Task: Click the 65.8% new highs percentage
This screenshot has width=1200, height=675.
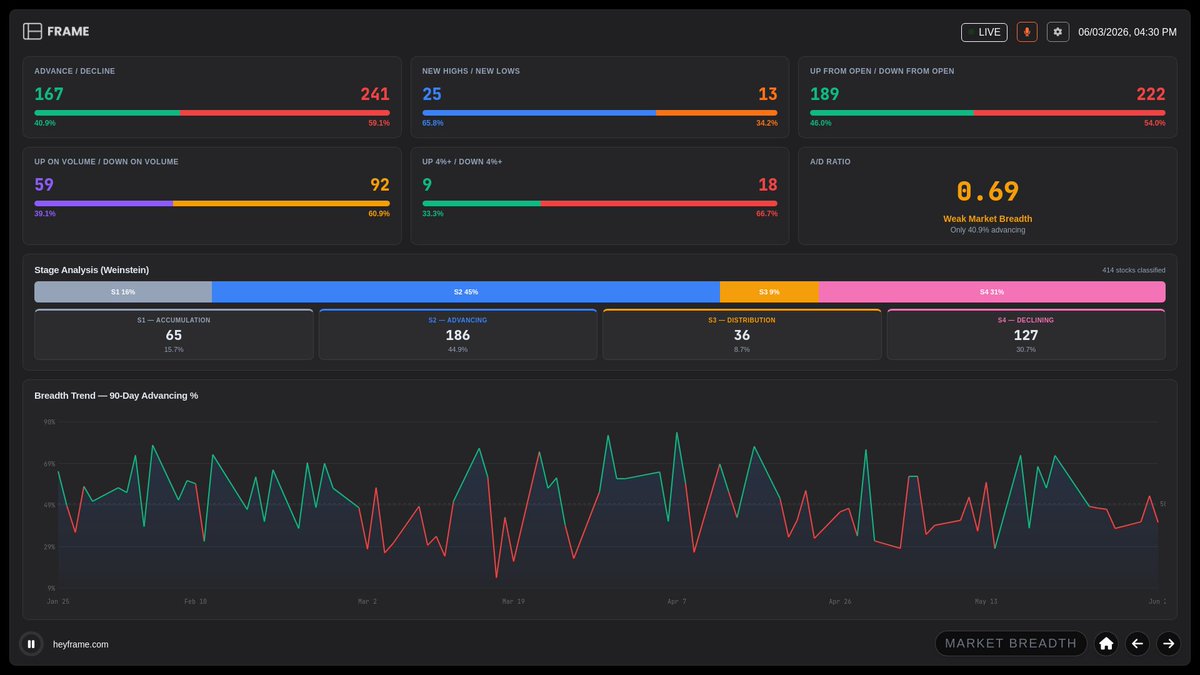Action: pyautogui.click(x=433, y=123)
